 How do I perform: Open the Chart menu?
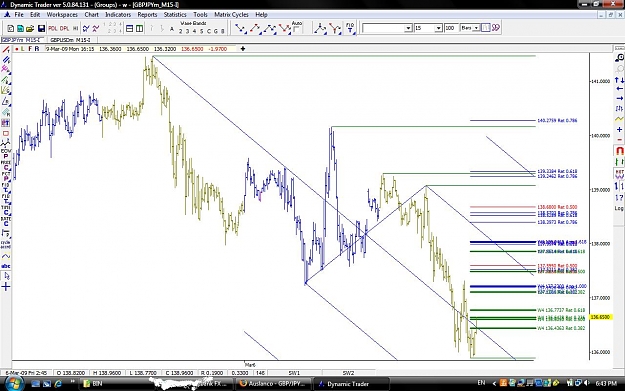pos(91,14)
